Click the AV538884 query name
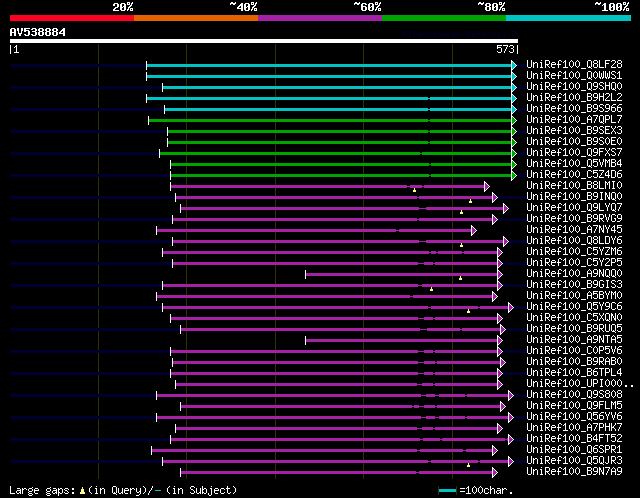This screenshot has width=640, height=498. [x=38, y=32]
